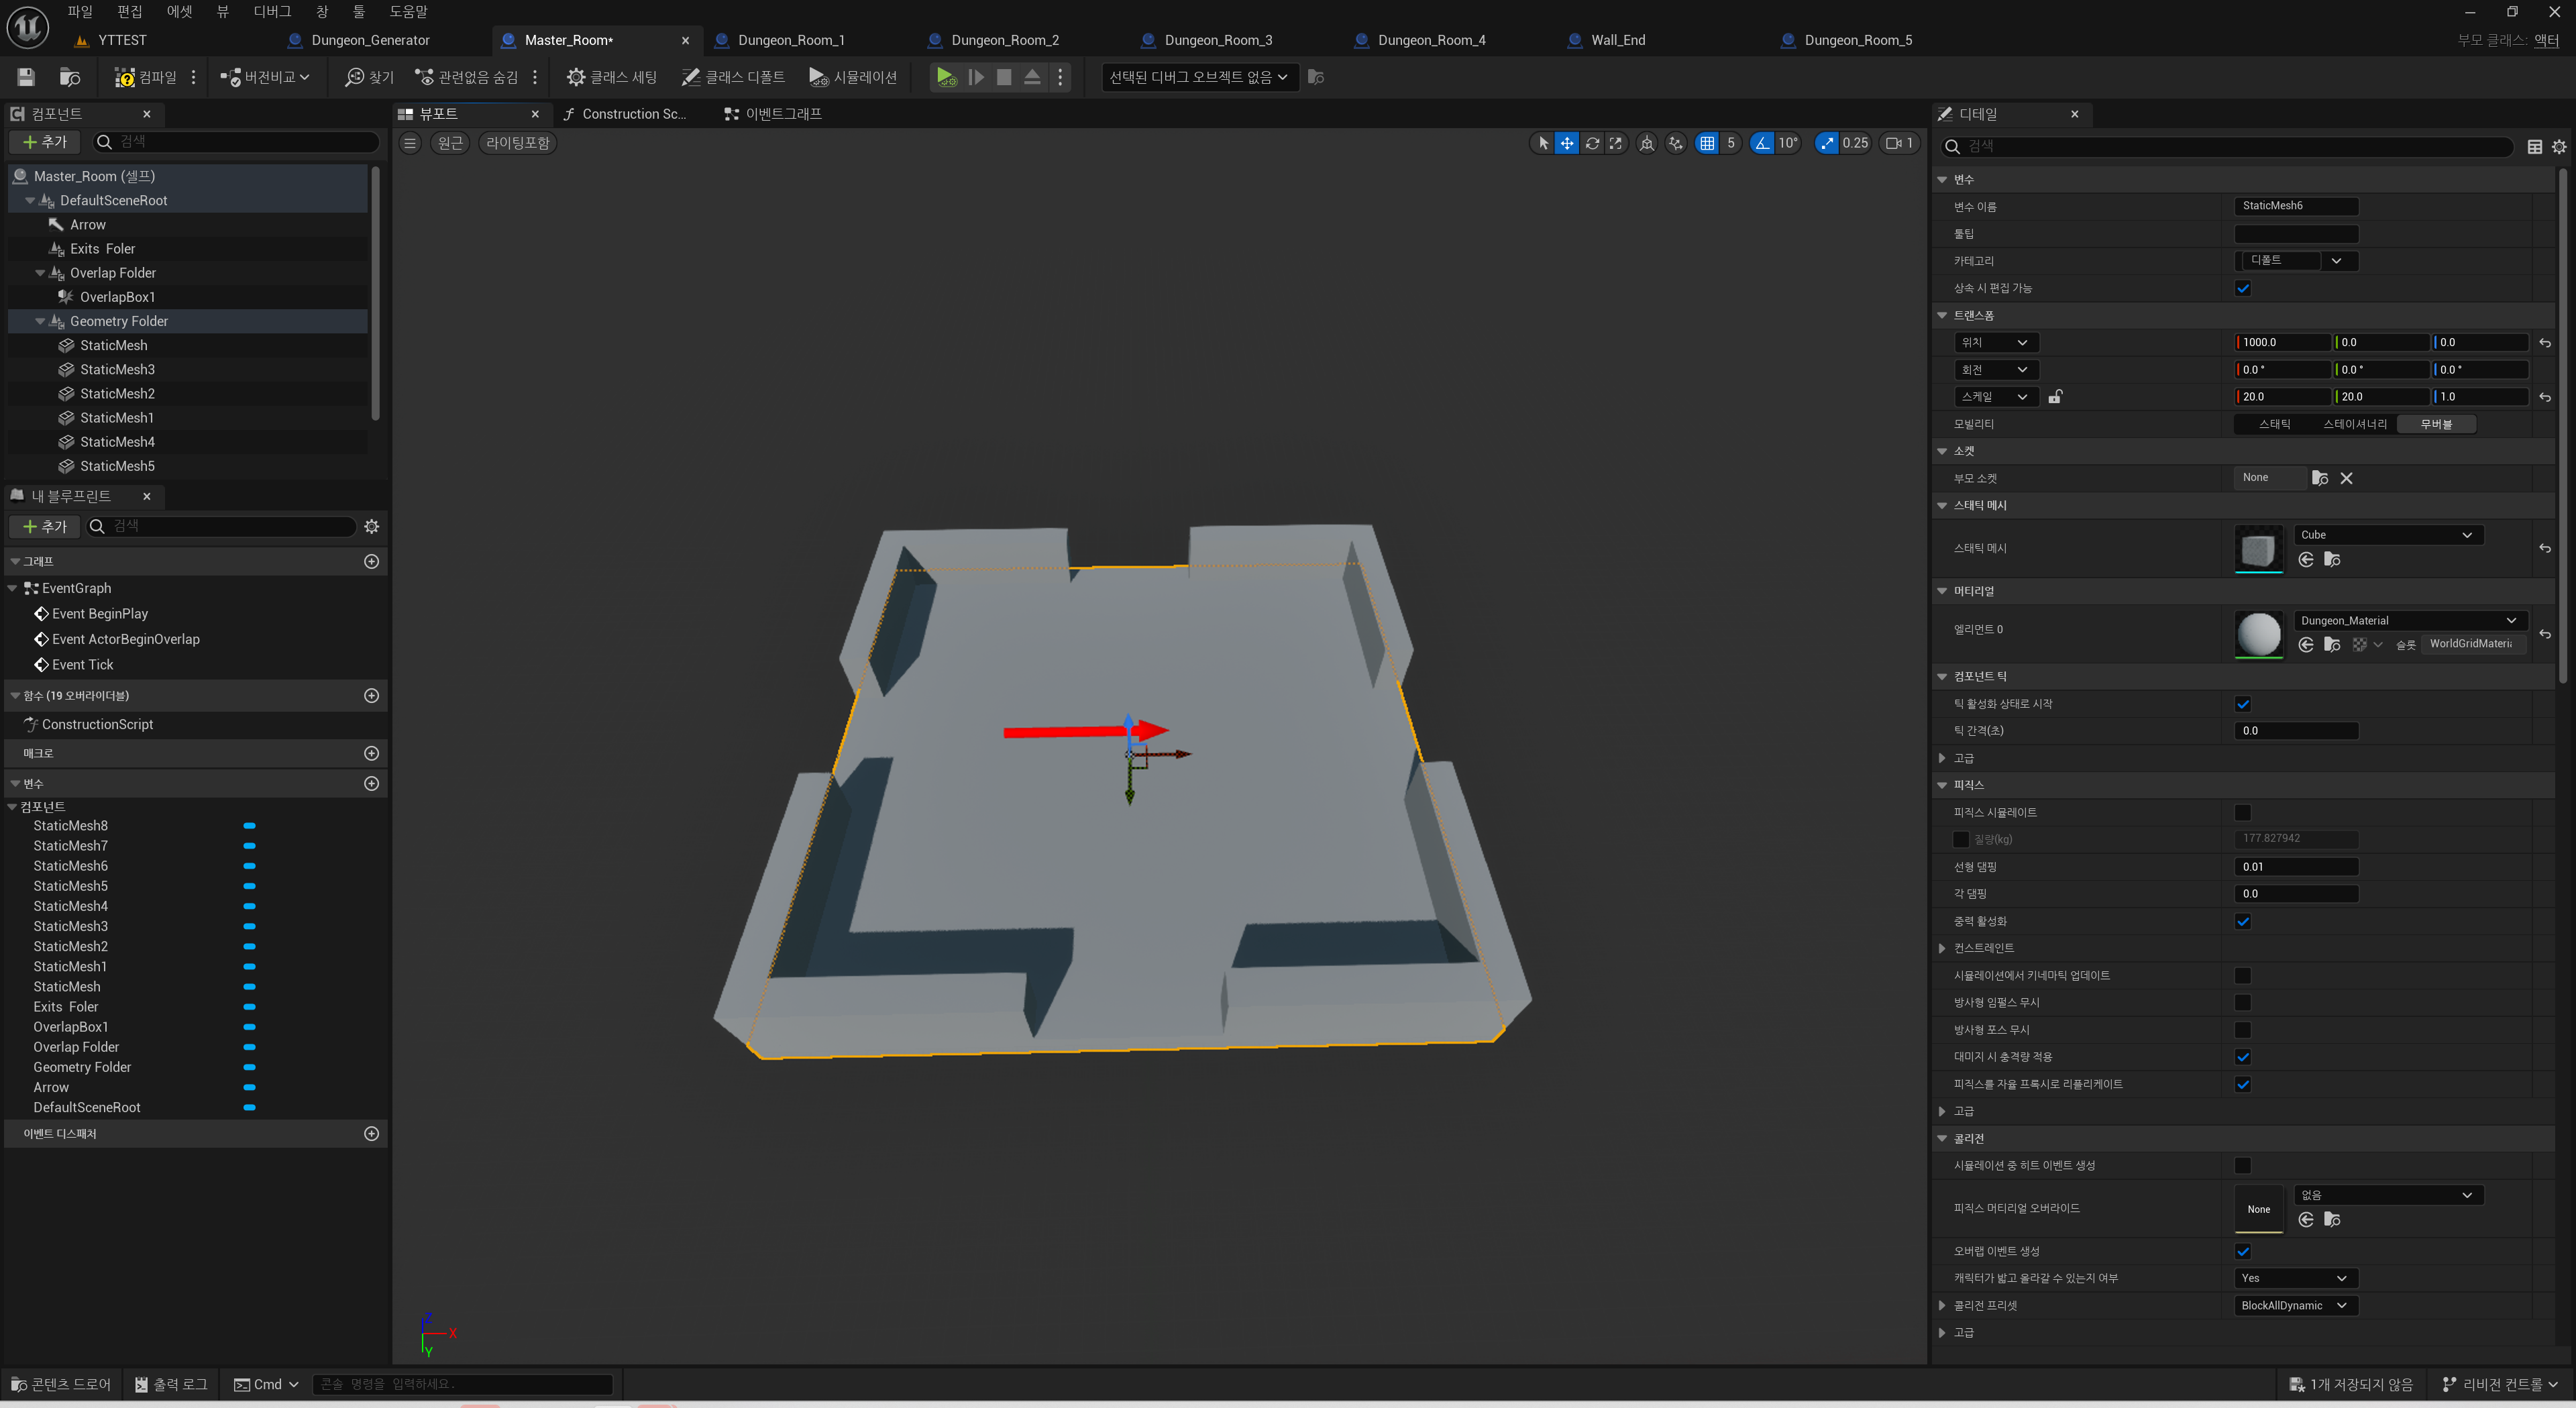Switch to the Dungeon_Room_2 tab
This screenshot has height=1408, width=2576.
click(1004, 40)
